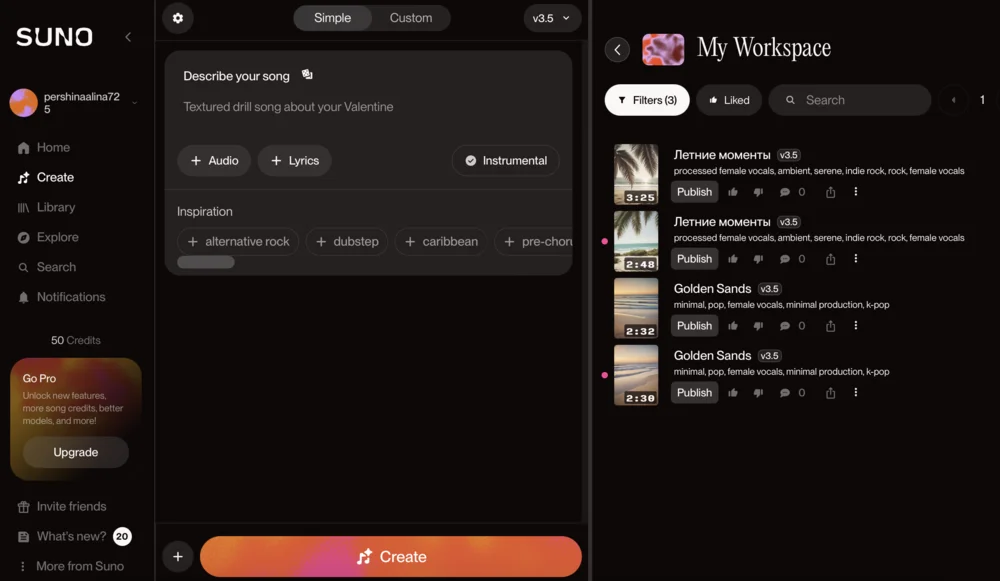Screen dimensions: 1000x581
Task: Go back using workspace back arrow
Action: (617, 49)
